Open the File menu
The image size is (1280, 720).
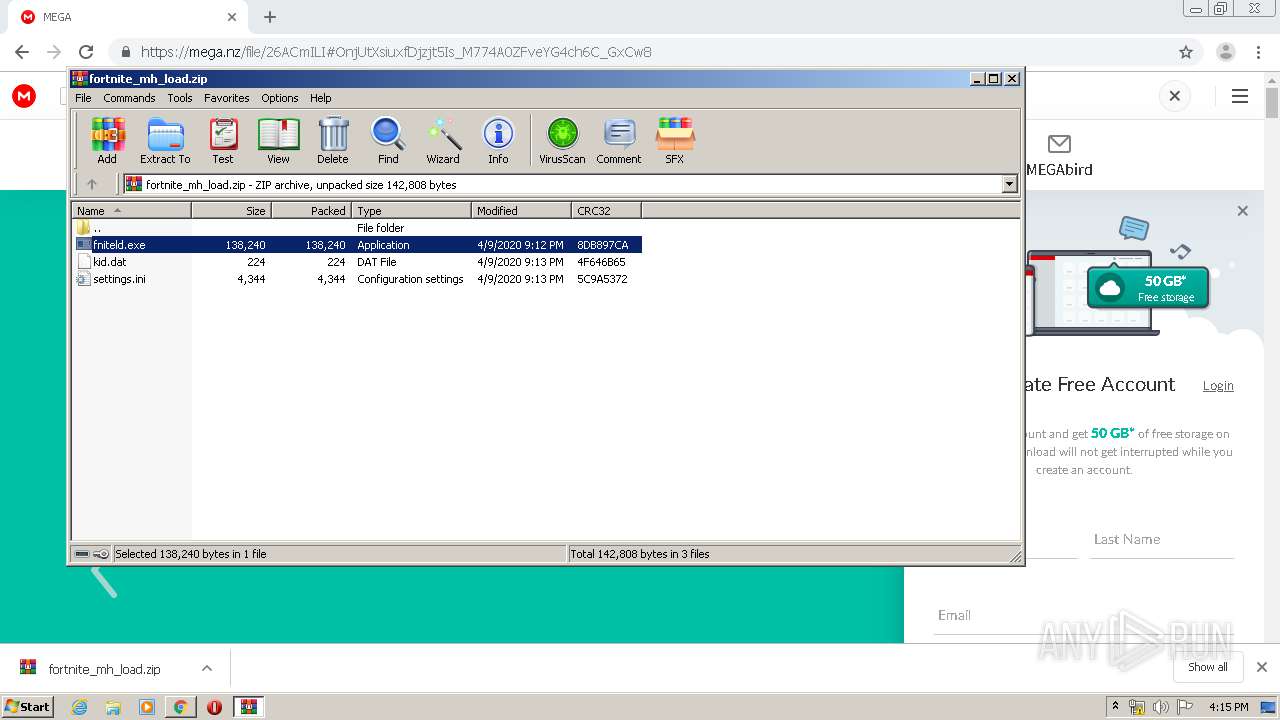pyautogui.click(x=83, y=98)
